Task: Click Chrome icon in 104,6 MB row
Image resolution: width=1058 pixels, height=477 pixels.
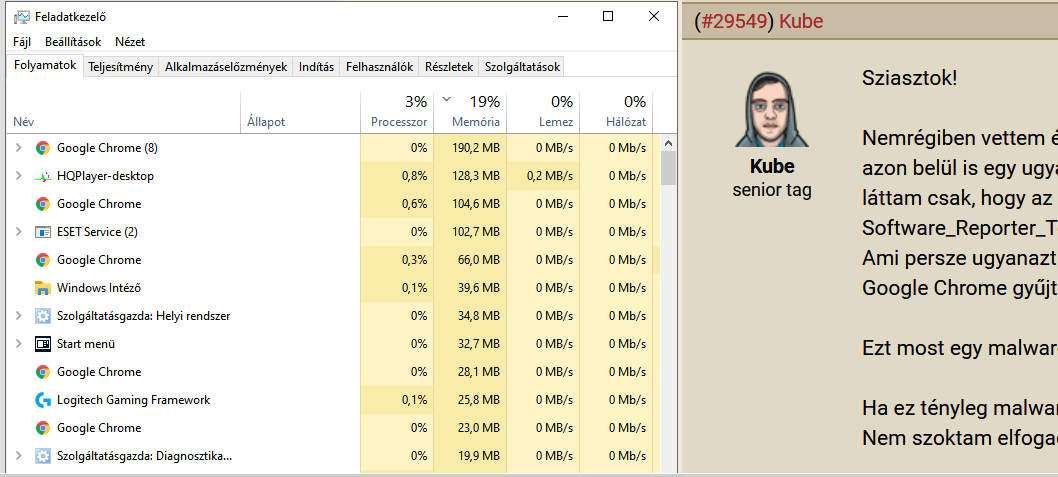Action: point(43,204)
